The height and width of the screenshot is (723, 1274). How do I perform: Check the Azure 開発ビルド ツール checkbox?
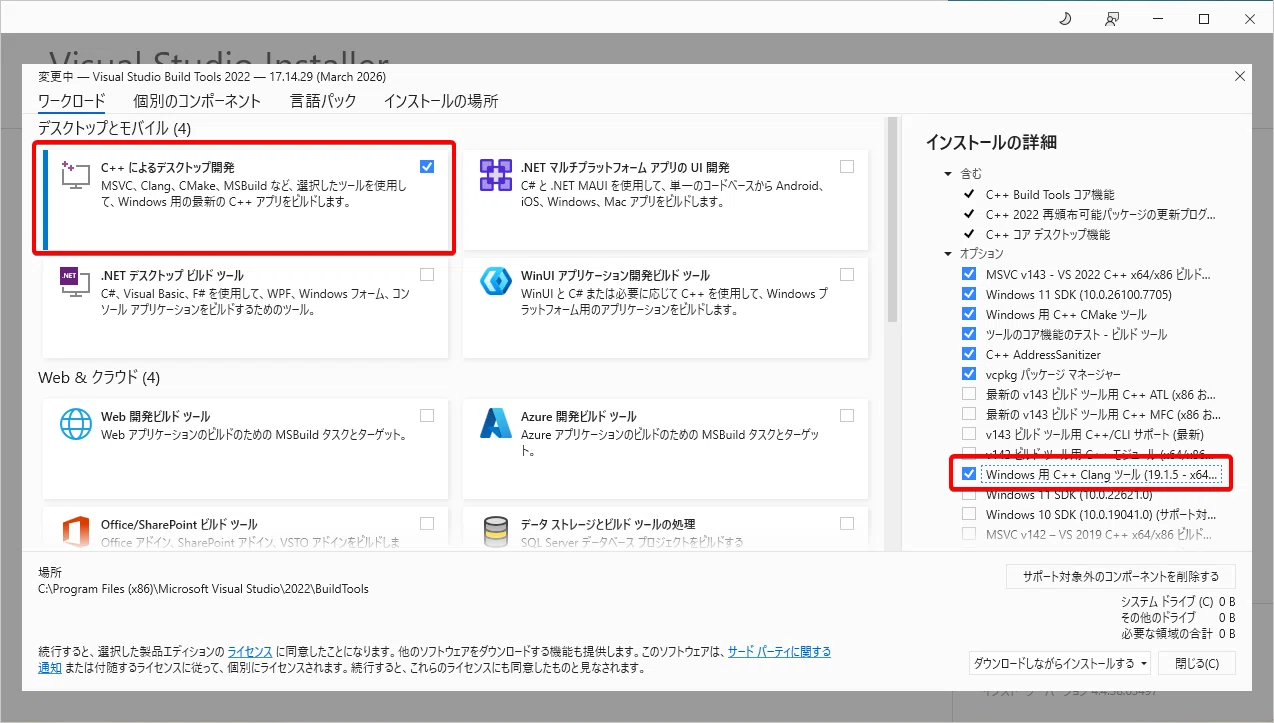tap(847, 415)
